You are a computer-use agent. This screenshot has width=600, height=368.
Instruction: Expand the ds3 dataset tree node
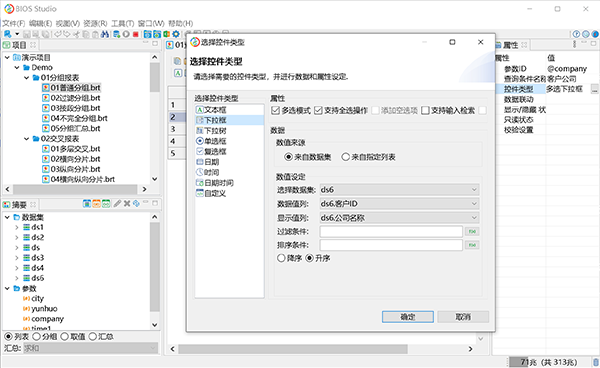coord(16,258)
